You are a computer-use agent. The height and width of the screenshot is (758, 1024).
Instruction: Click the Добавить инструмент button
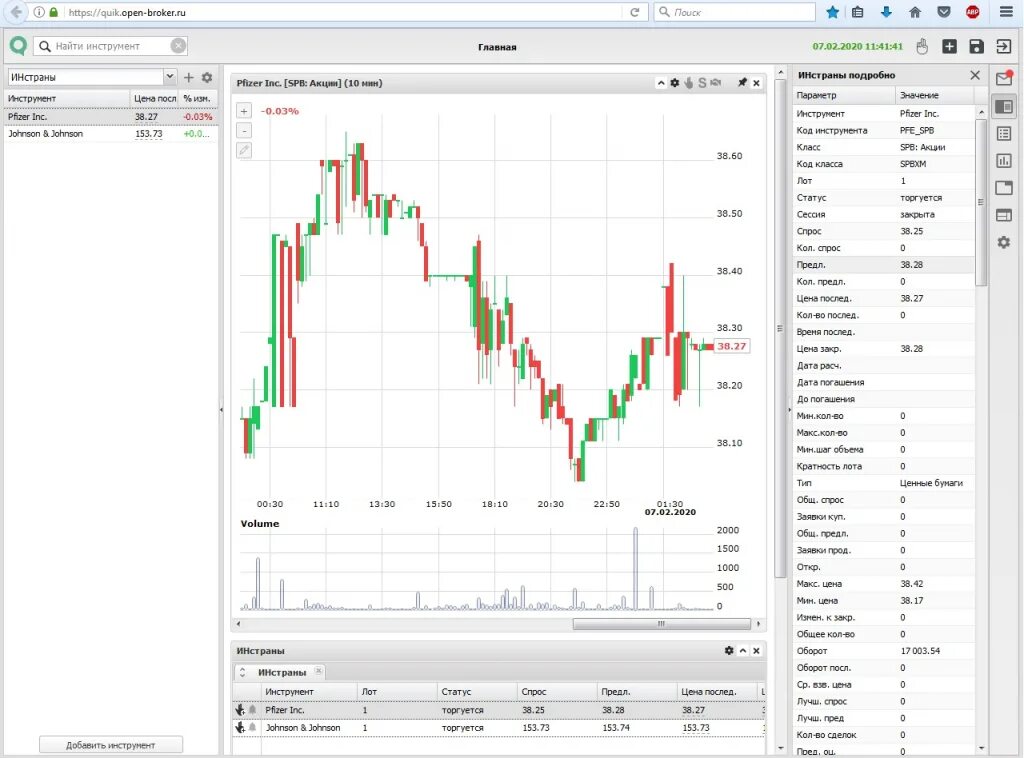click(x=110, y=745)
